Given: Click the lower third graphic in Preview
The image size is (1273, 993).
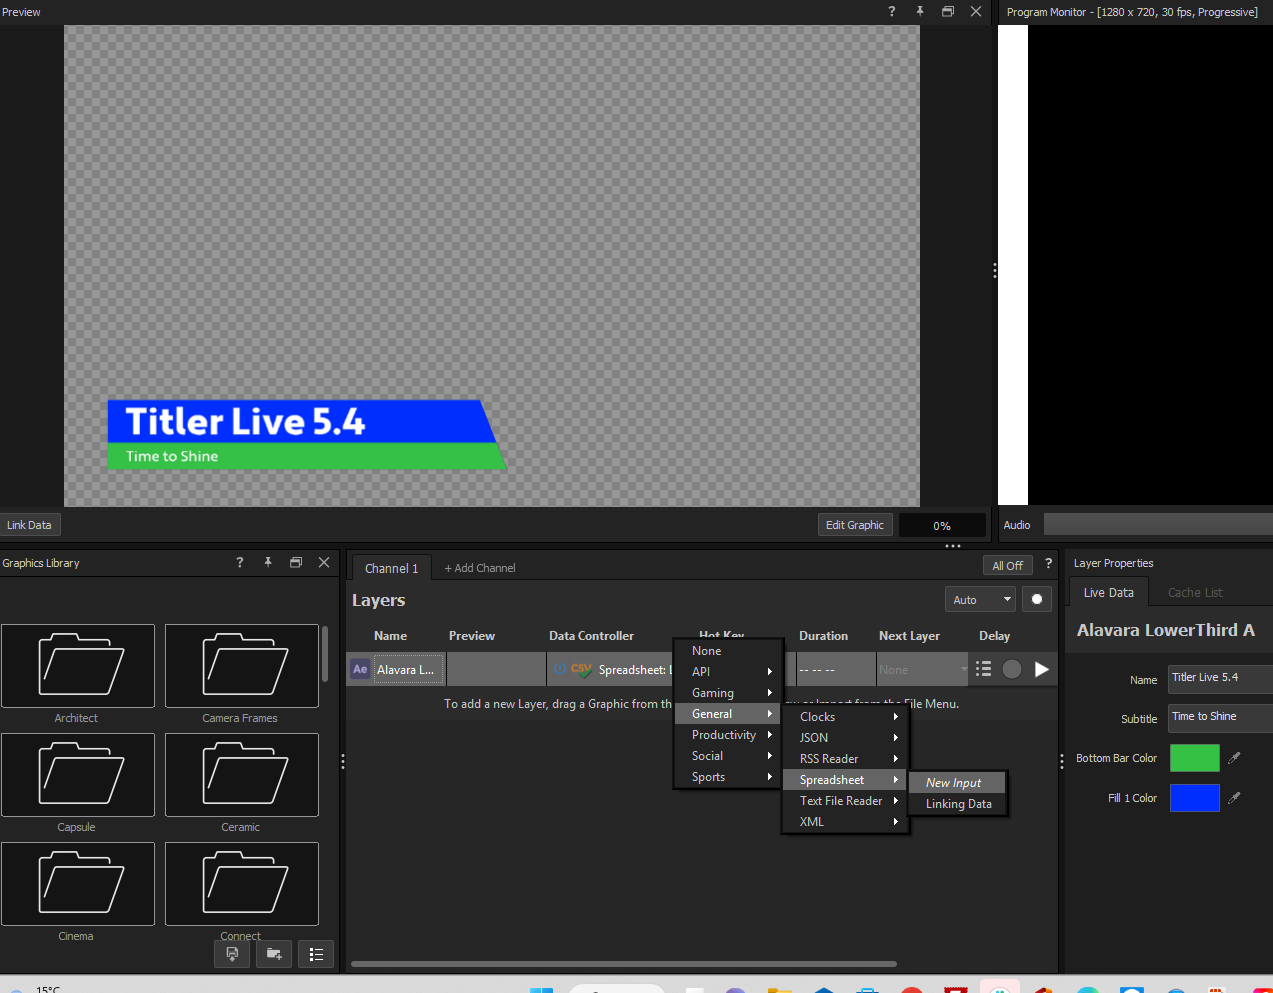Looking at the screenshot, I should pos(306,435).
